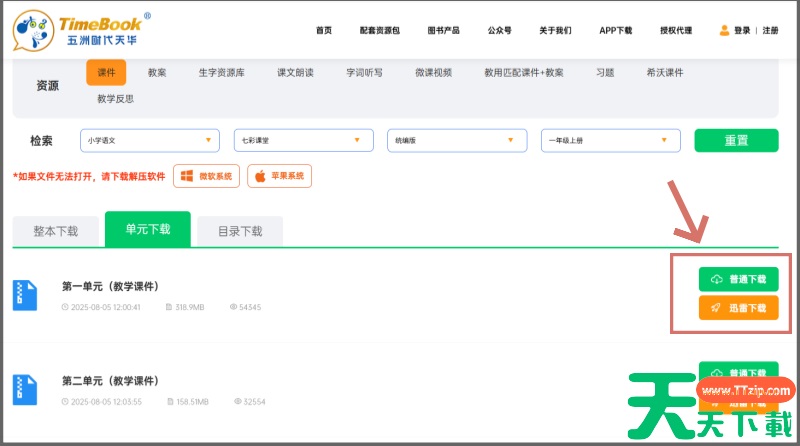Click the file size icon beside 318.9MB

click(x=169, y=307)
